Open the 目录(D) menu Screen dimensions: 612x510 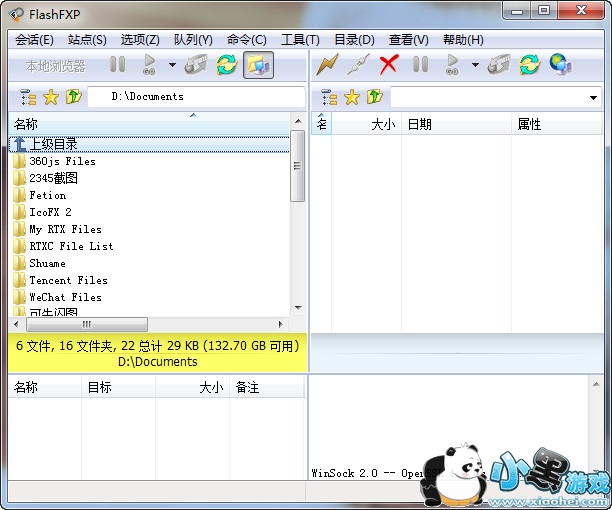click(x=354, y=40)
